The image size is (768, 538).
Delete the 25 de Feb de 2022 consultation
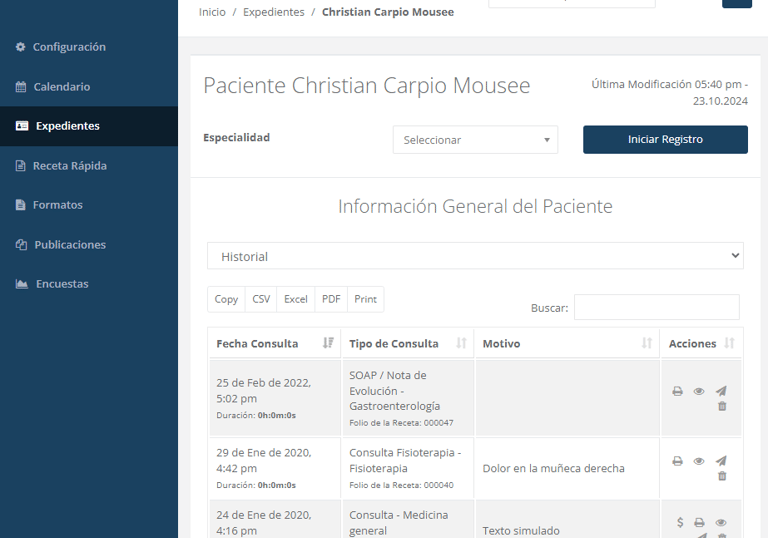click(722, 406)
